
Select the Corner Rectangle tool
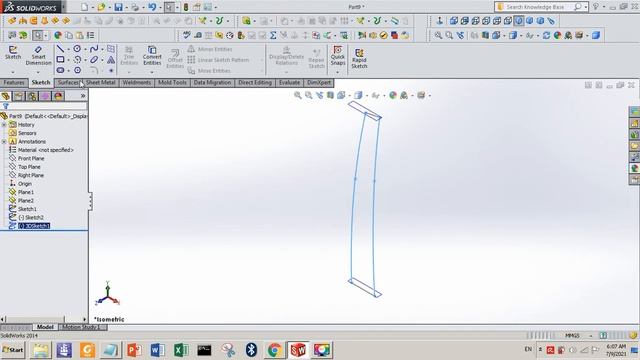click(x=60, y=60)
